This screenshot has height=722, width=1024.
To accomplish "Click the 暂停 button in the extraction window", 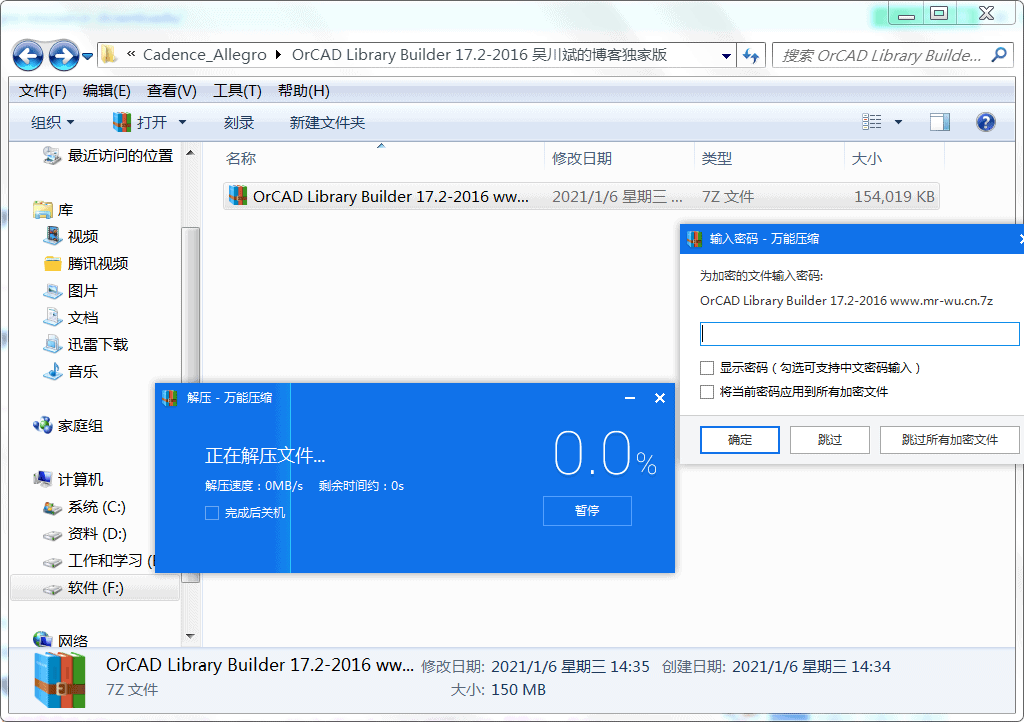I will (x=587, y=510).
